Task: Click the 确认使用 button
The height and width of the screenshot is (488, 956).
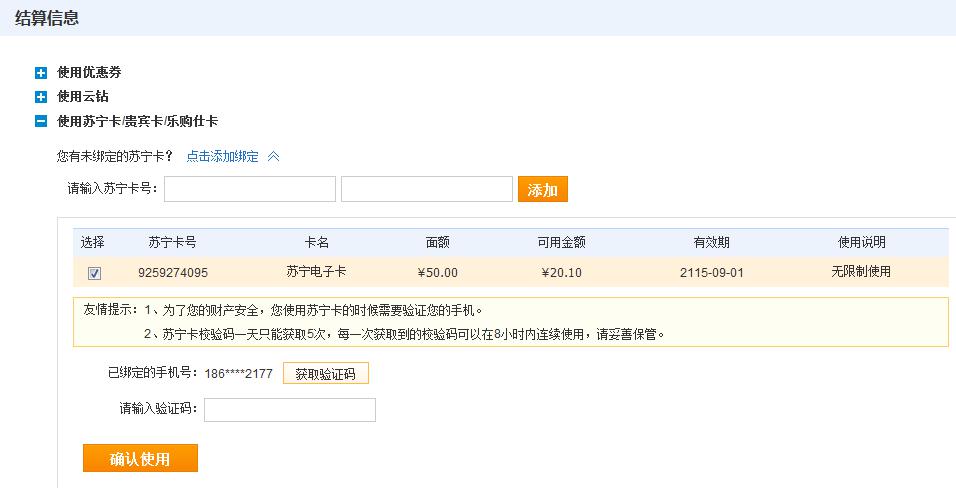Action: tap(140, 458)
